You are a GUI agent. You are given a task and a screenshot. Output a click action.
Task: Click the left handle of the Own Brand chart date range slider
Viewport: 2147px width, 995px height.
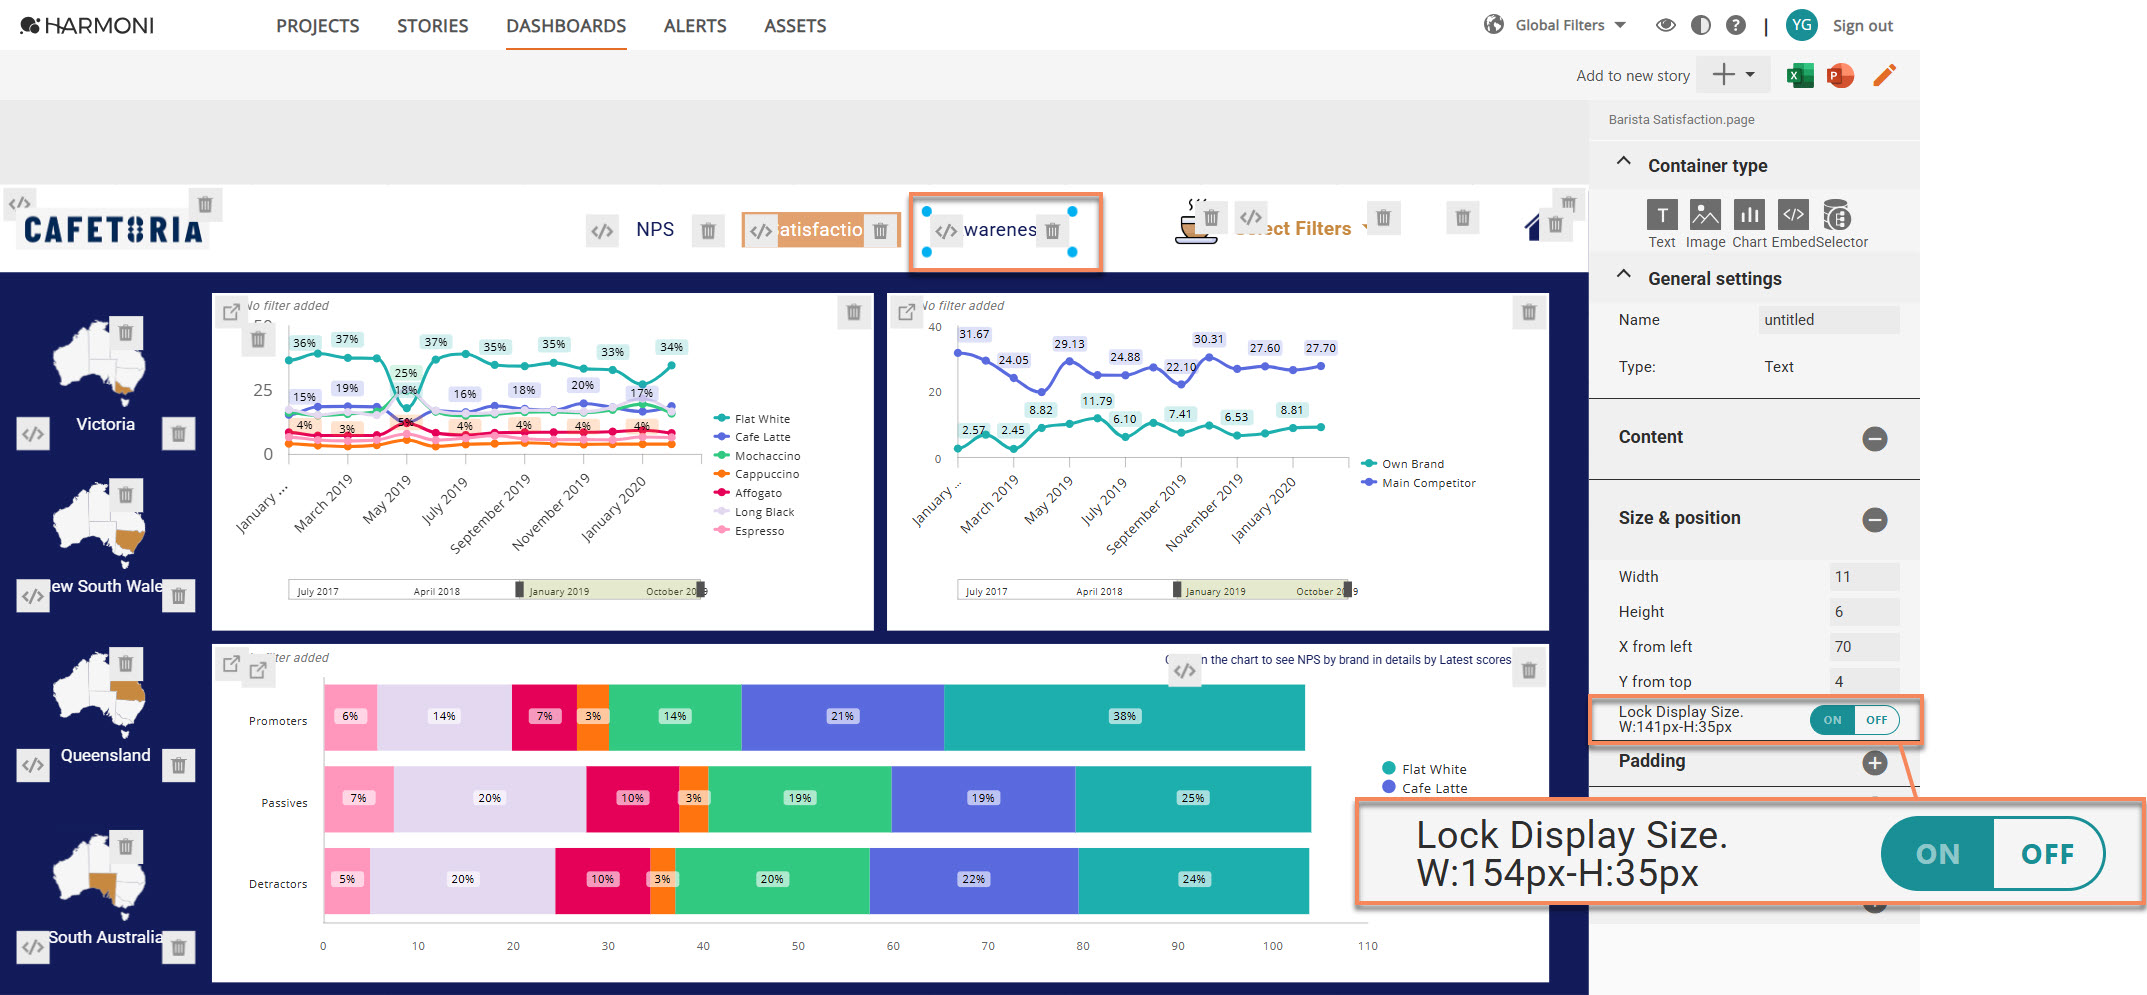point(1177,589)
